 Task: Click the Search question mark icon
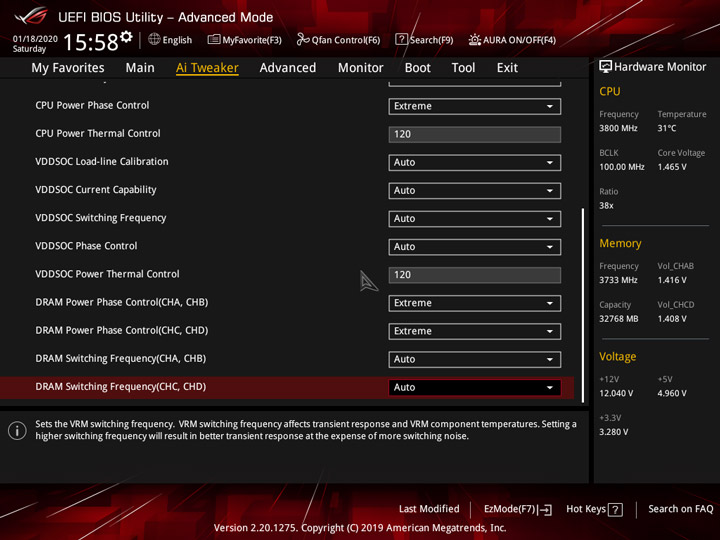click(x=401, y=39)
